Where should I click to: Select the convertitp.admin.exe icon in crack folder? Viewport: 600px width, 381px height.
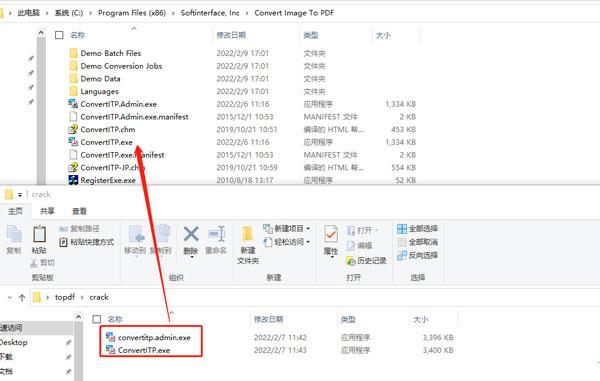coord(110,337)
